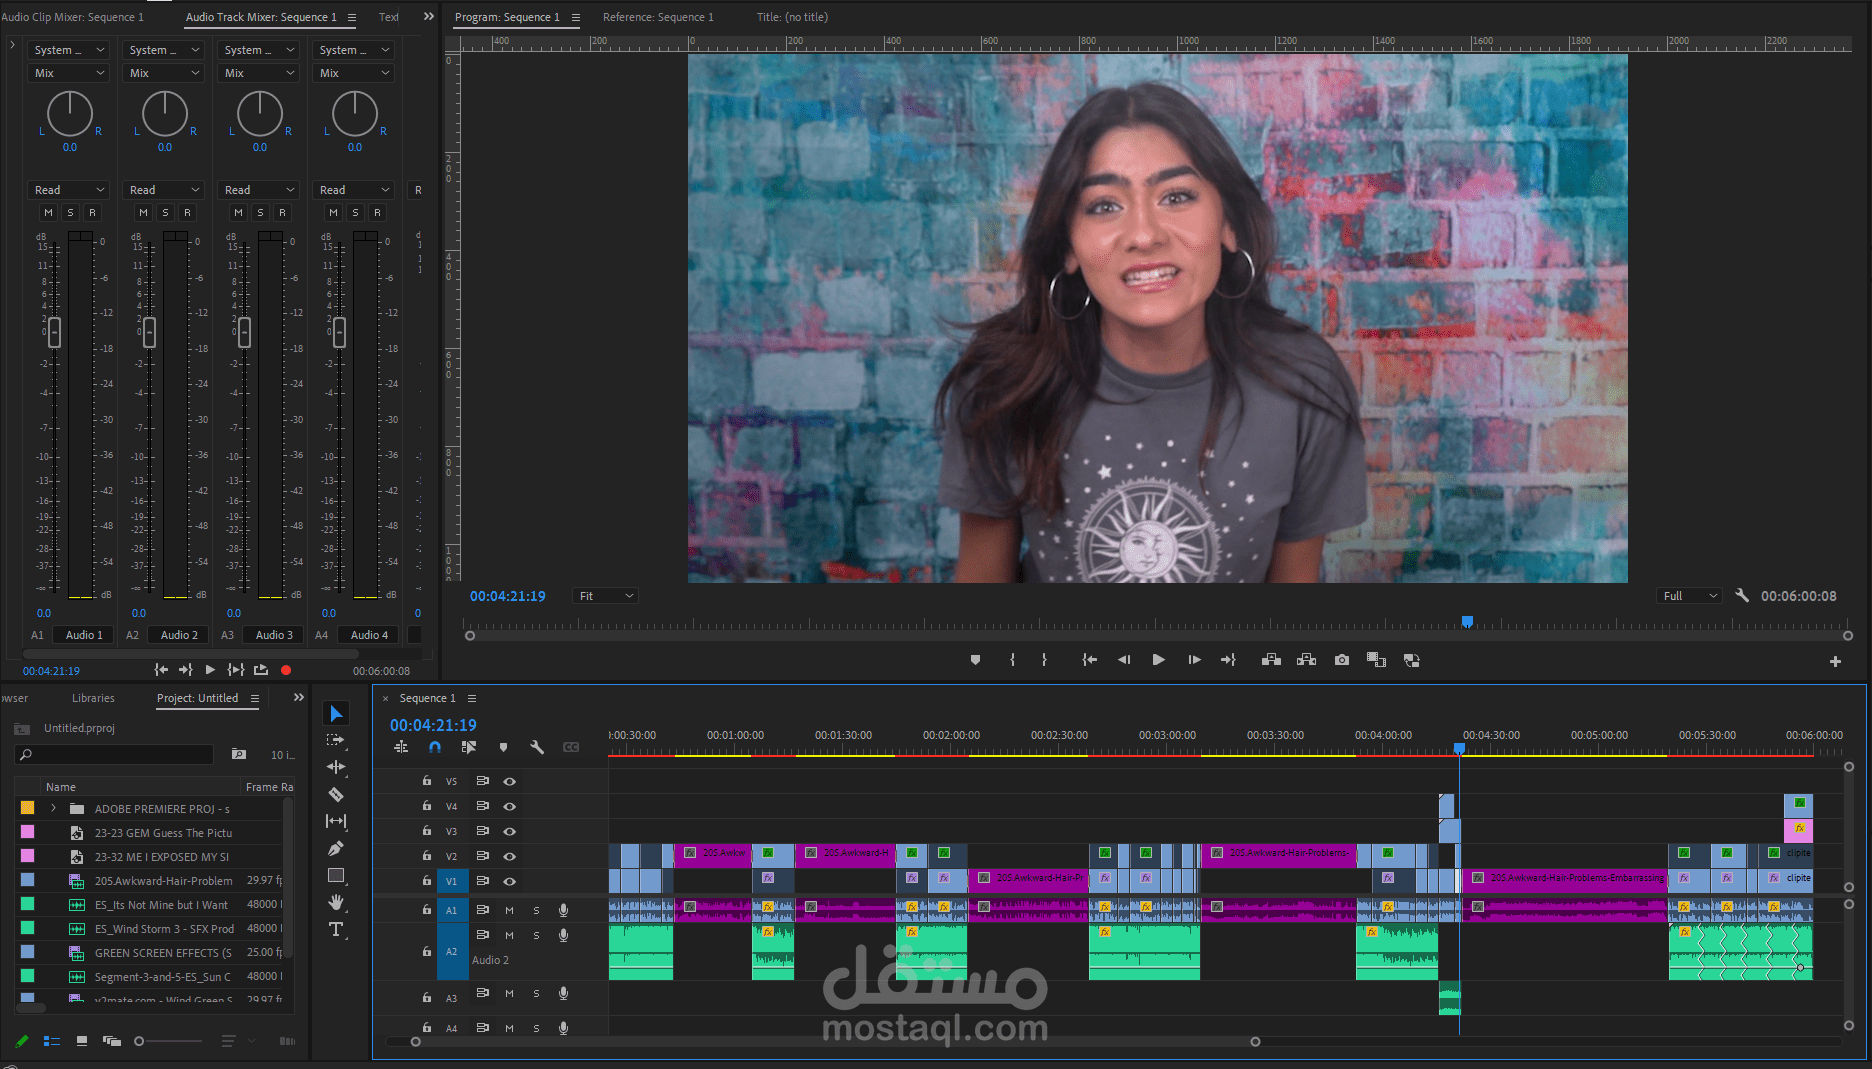Add a marker in the timeline header
The height and width of the screenshot is (1069, 1872).
pos(503,747)
